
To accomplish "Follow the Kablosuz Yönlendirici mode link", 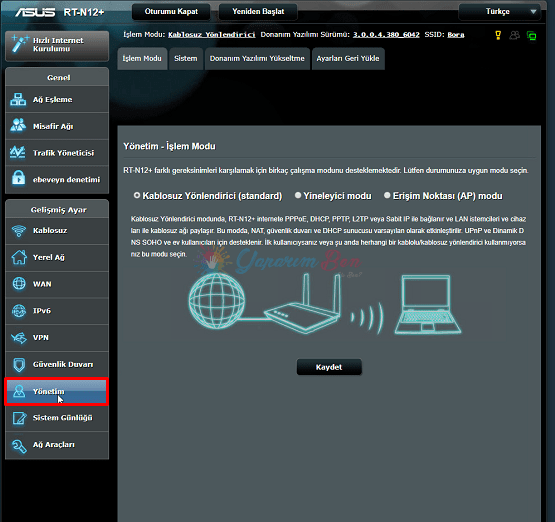I will pyautogui.click(x=212, y=35).
